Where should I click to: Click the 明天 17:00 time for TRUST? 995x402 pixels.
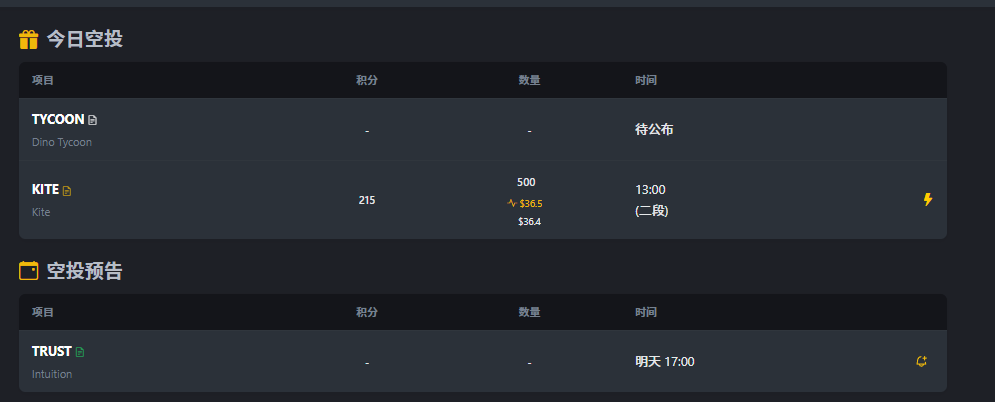(664, 361)
